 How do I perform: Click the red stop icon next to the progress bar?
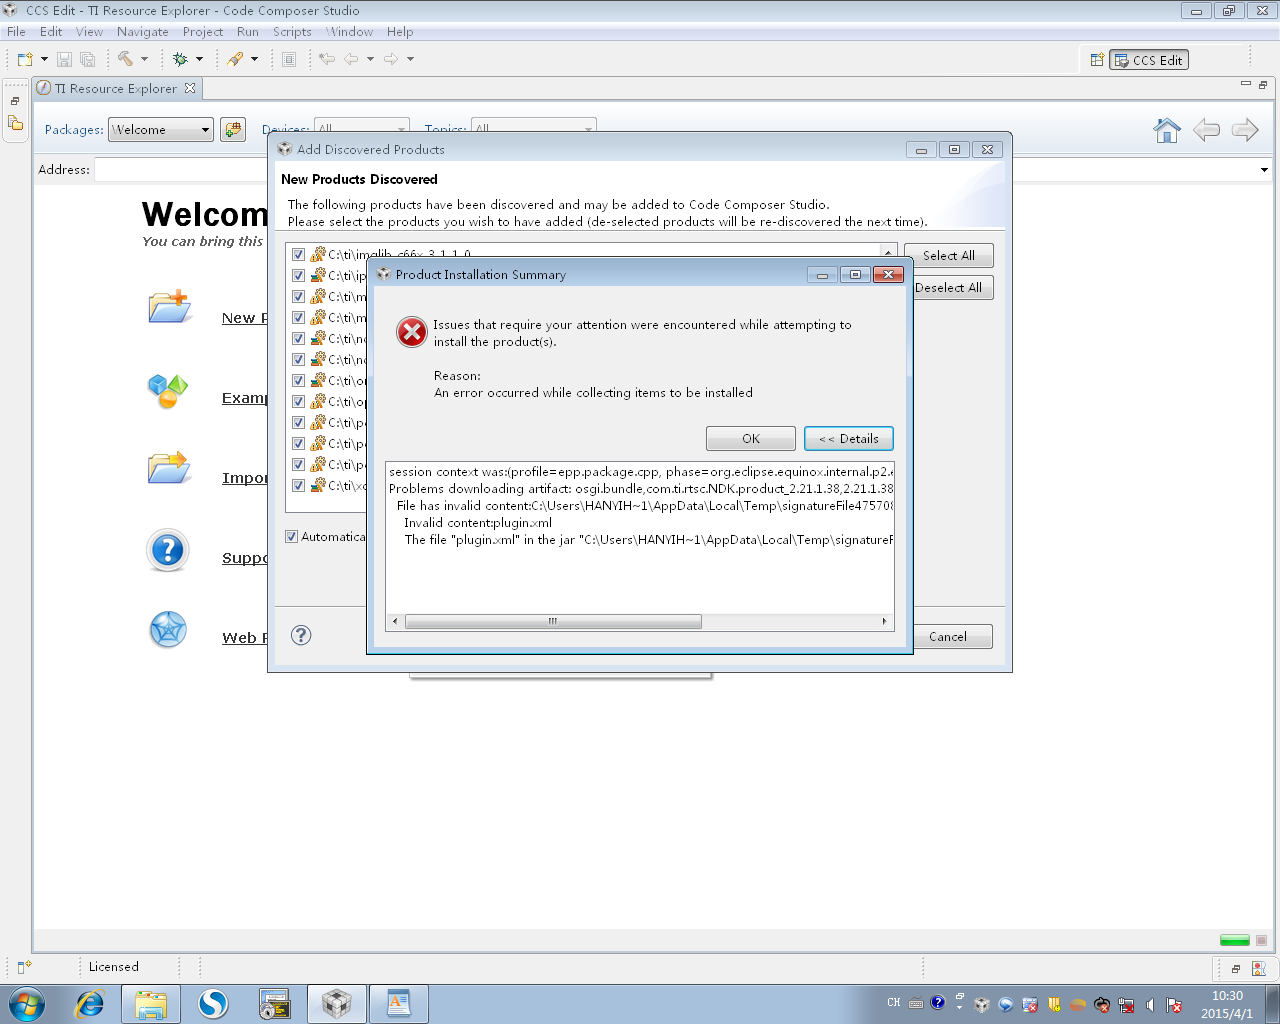click(1261, 940)
